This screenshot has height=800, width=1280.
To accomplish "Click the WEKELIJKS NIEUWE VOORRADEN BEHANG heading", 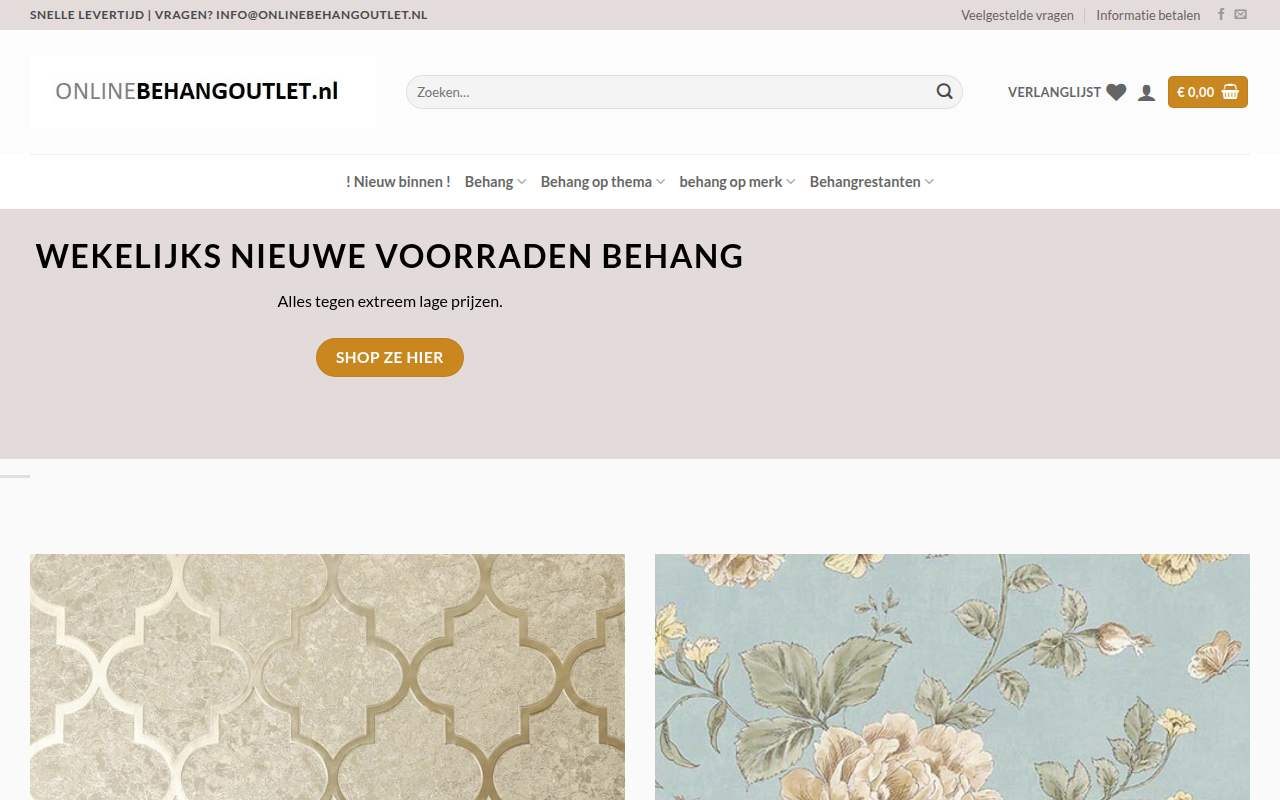I will pos(390,256).
